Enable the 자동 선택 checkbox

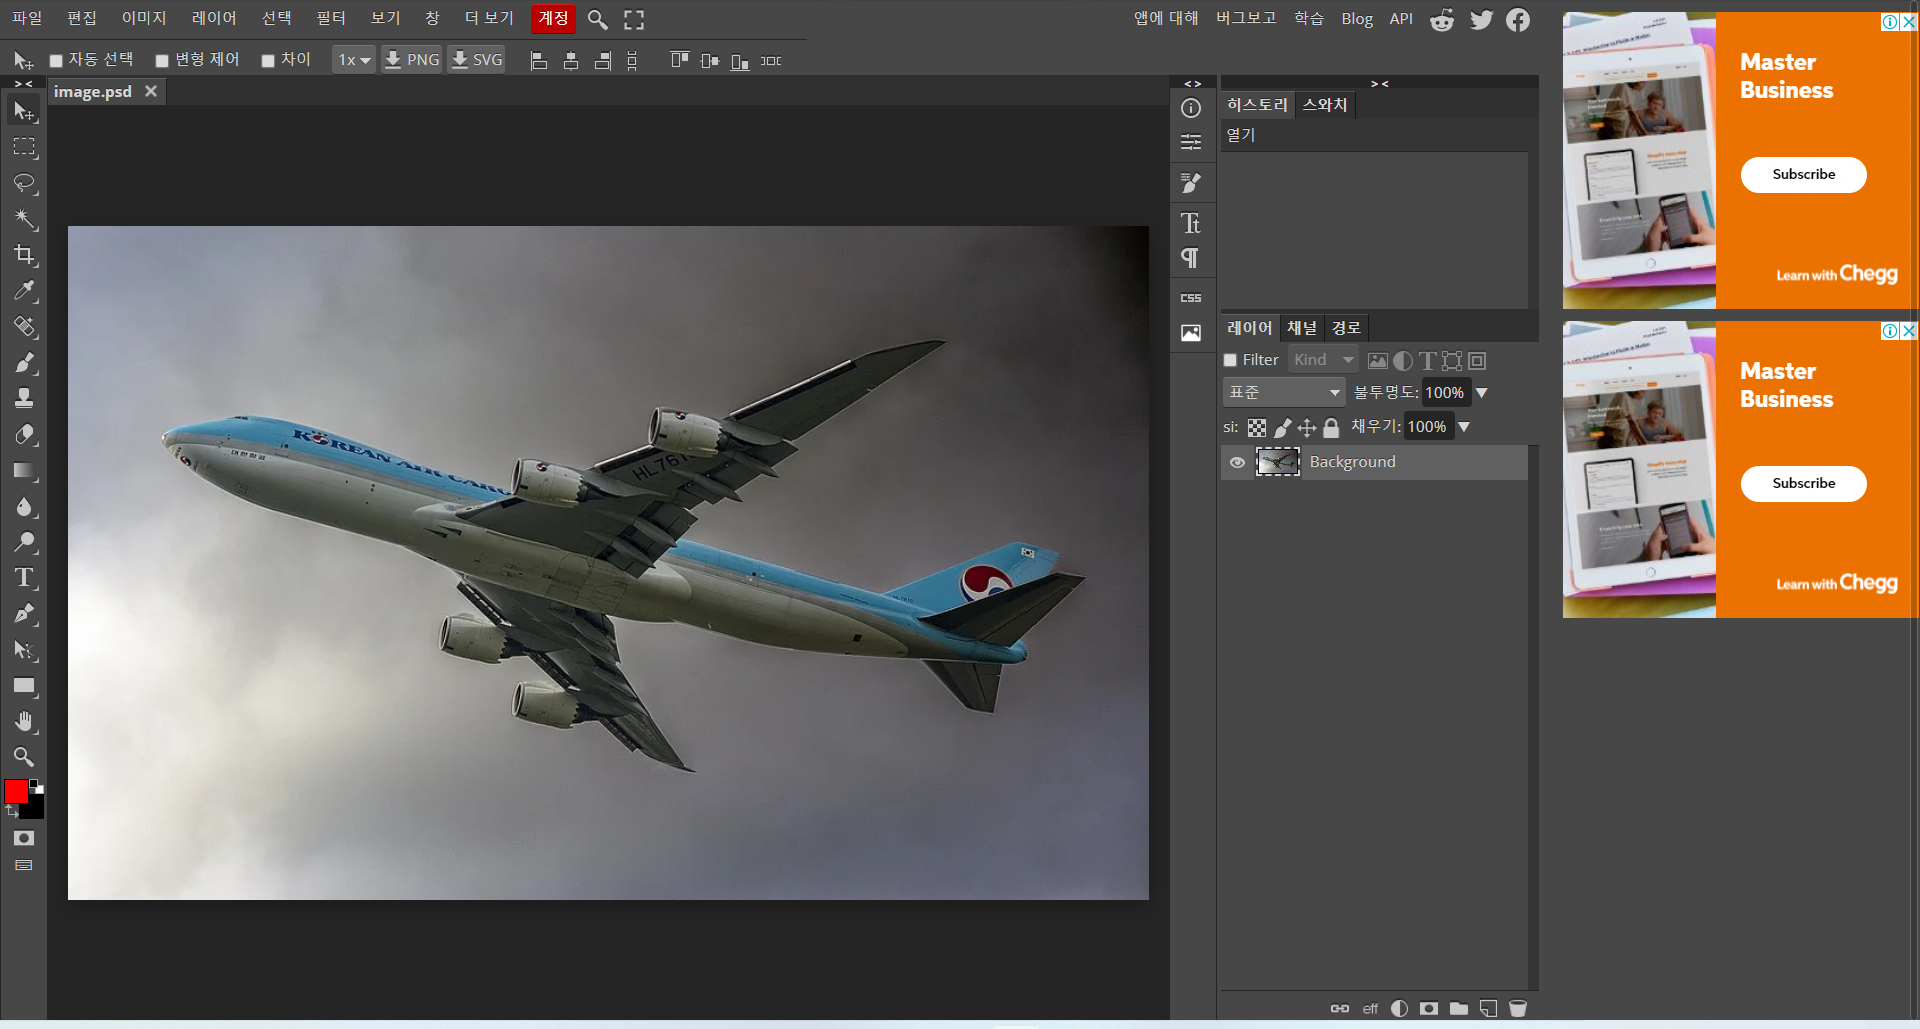[x=57, y=61]
